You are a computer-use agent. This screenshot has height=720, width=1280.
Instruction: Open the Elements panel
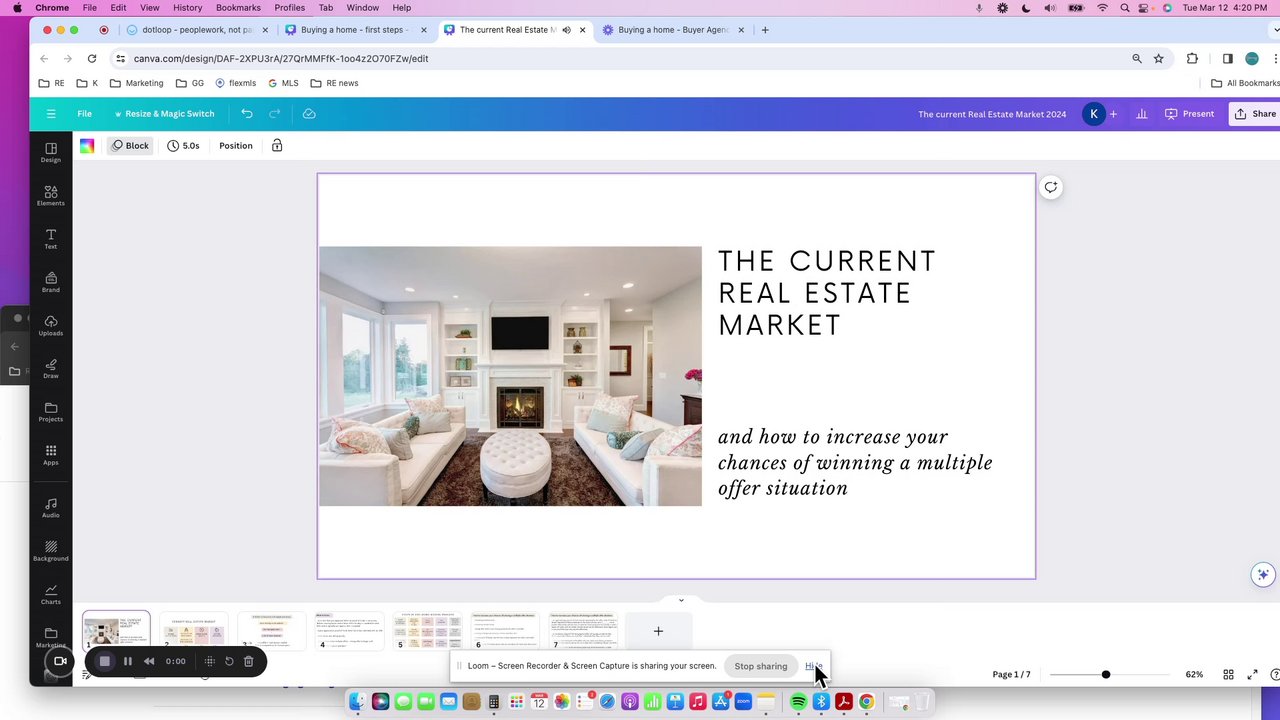(50, 195)
